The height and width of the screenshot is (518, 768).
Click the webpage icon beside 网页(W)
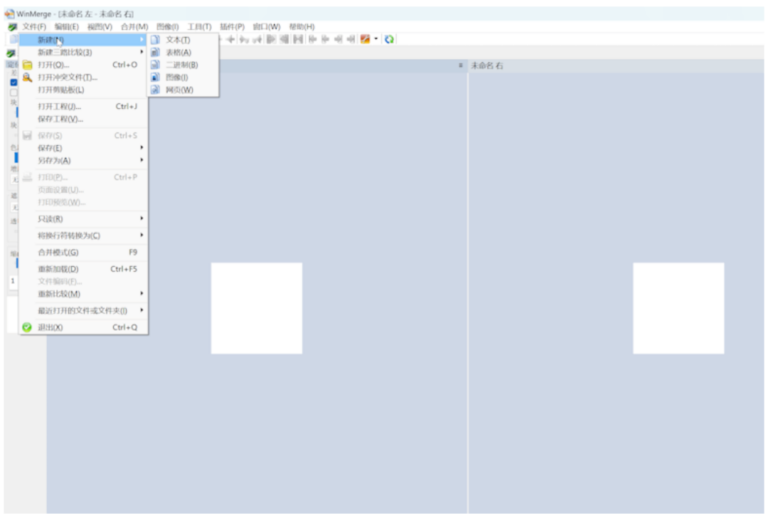coord(155,90)
